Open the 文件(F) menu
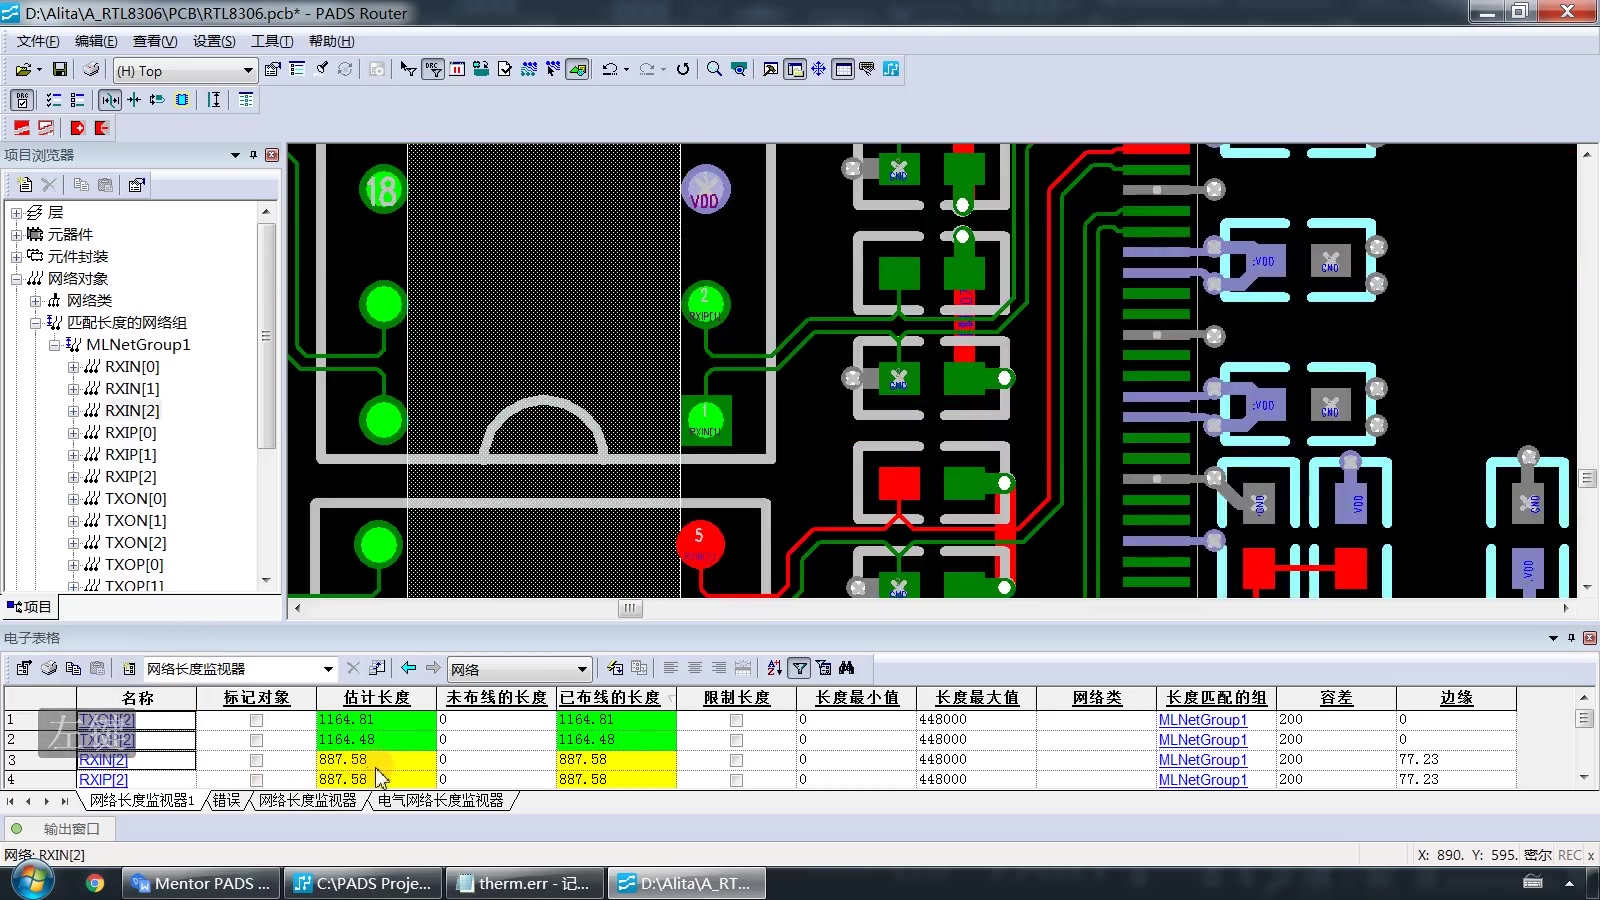 pos(38,41)
